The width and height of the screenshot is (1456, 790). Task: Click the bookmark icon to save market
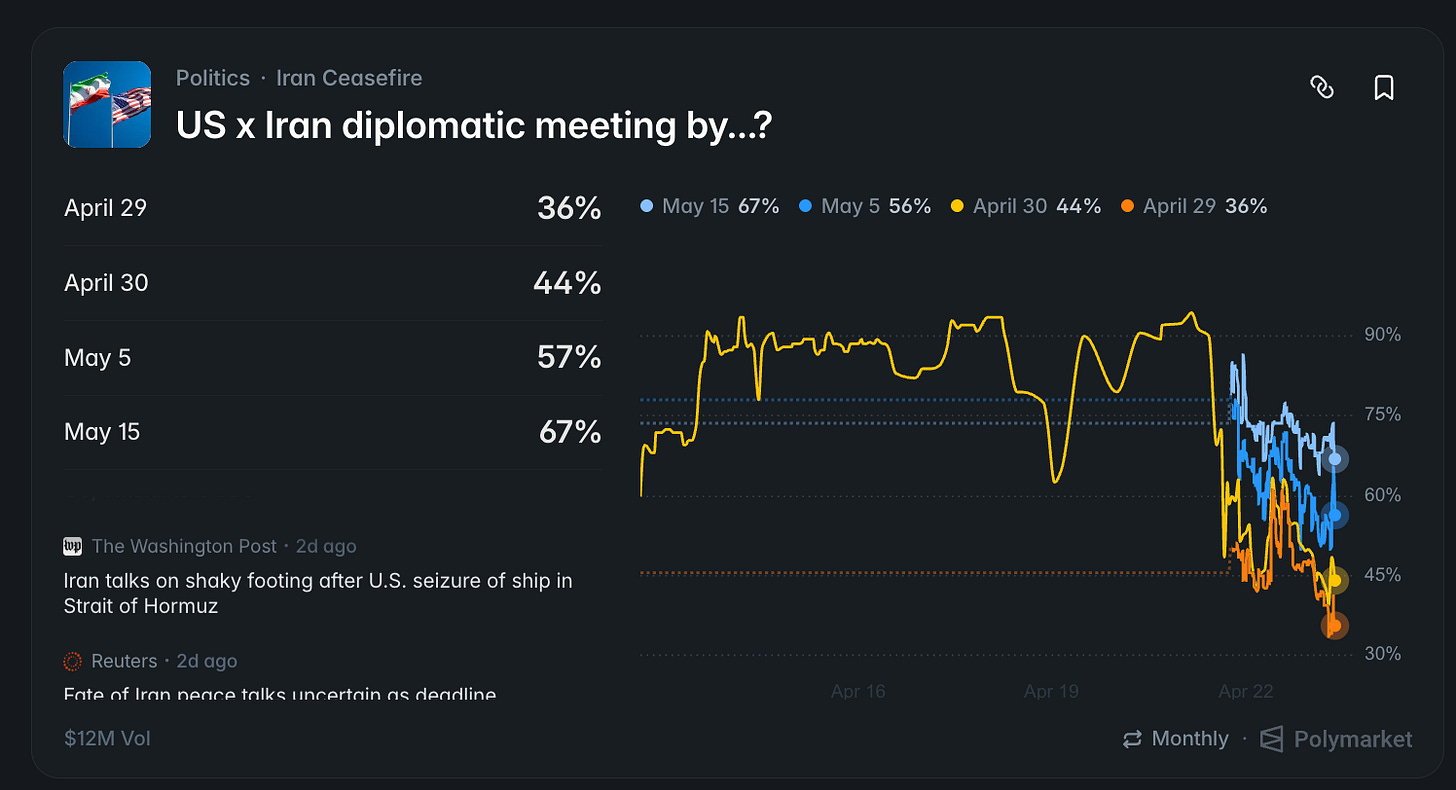pyautogui.click(x=1384, y=88)
